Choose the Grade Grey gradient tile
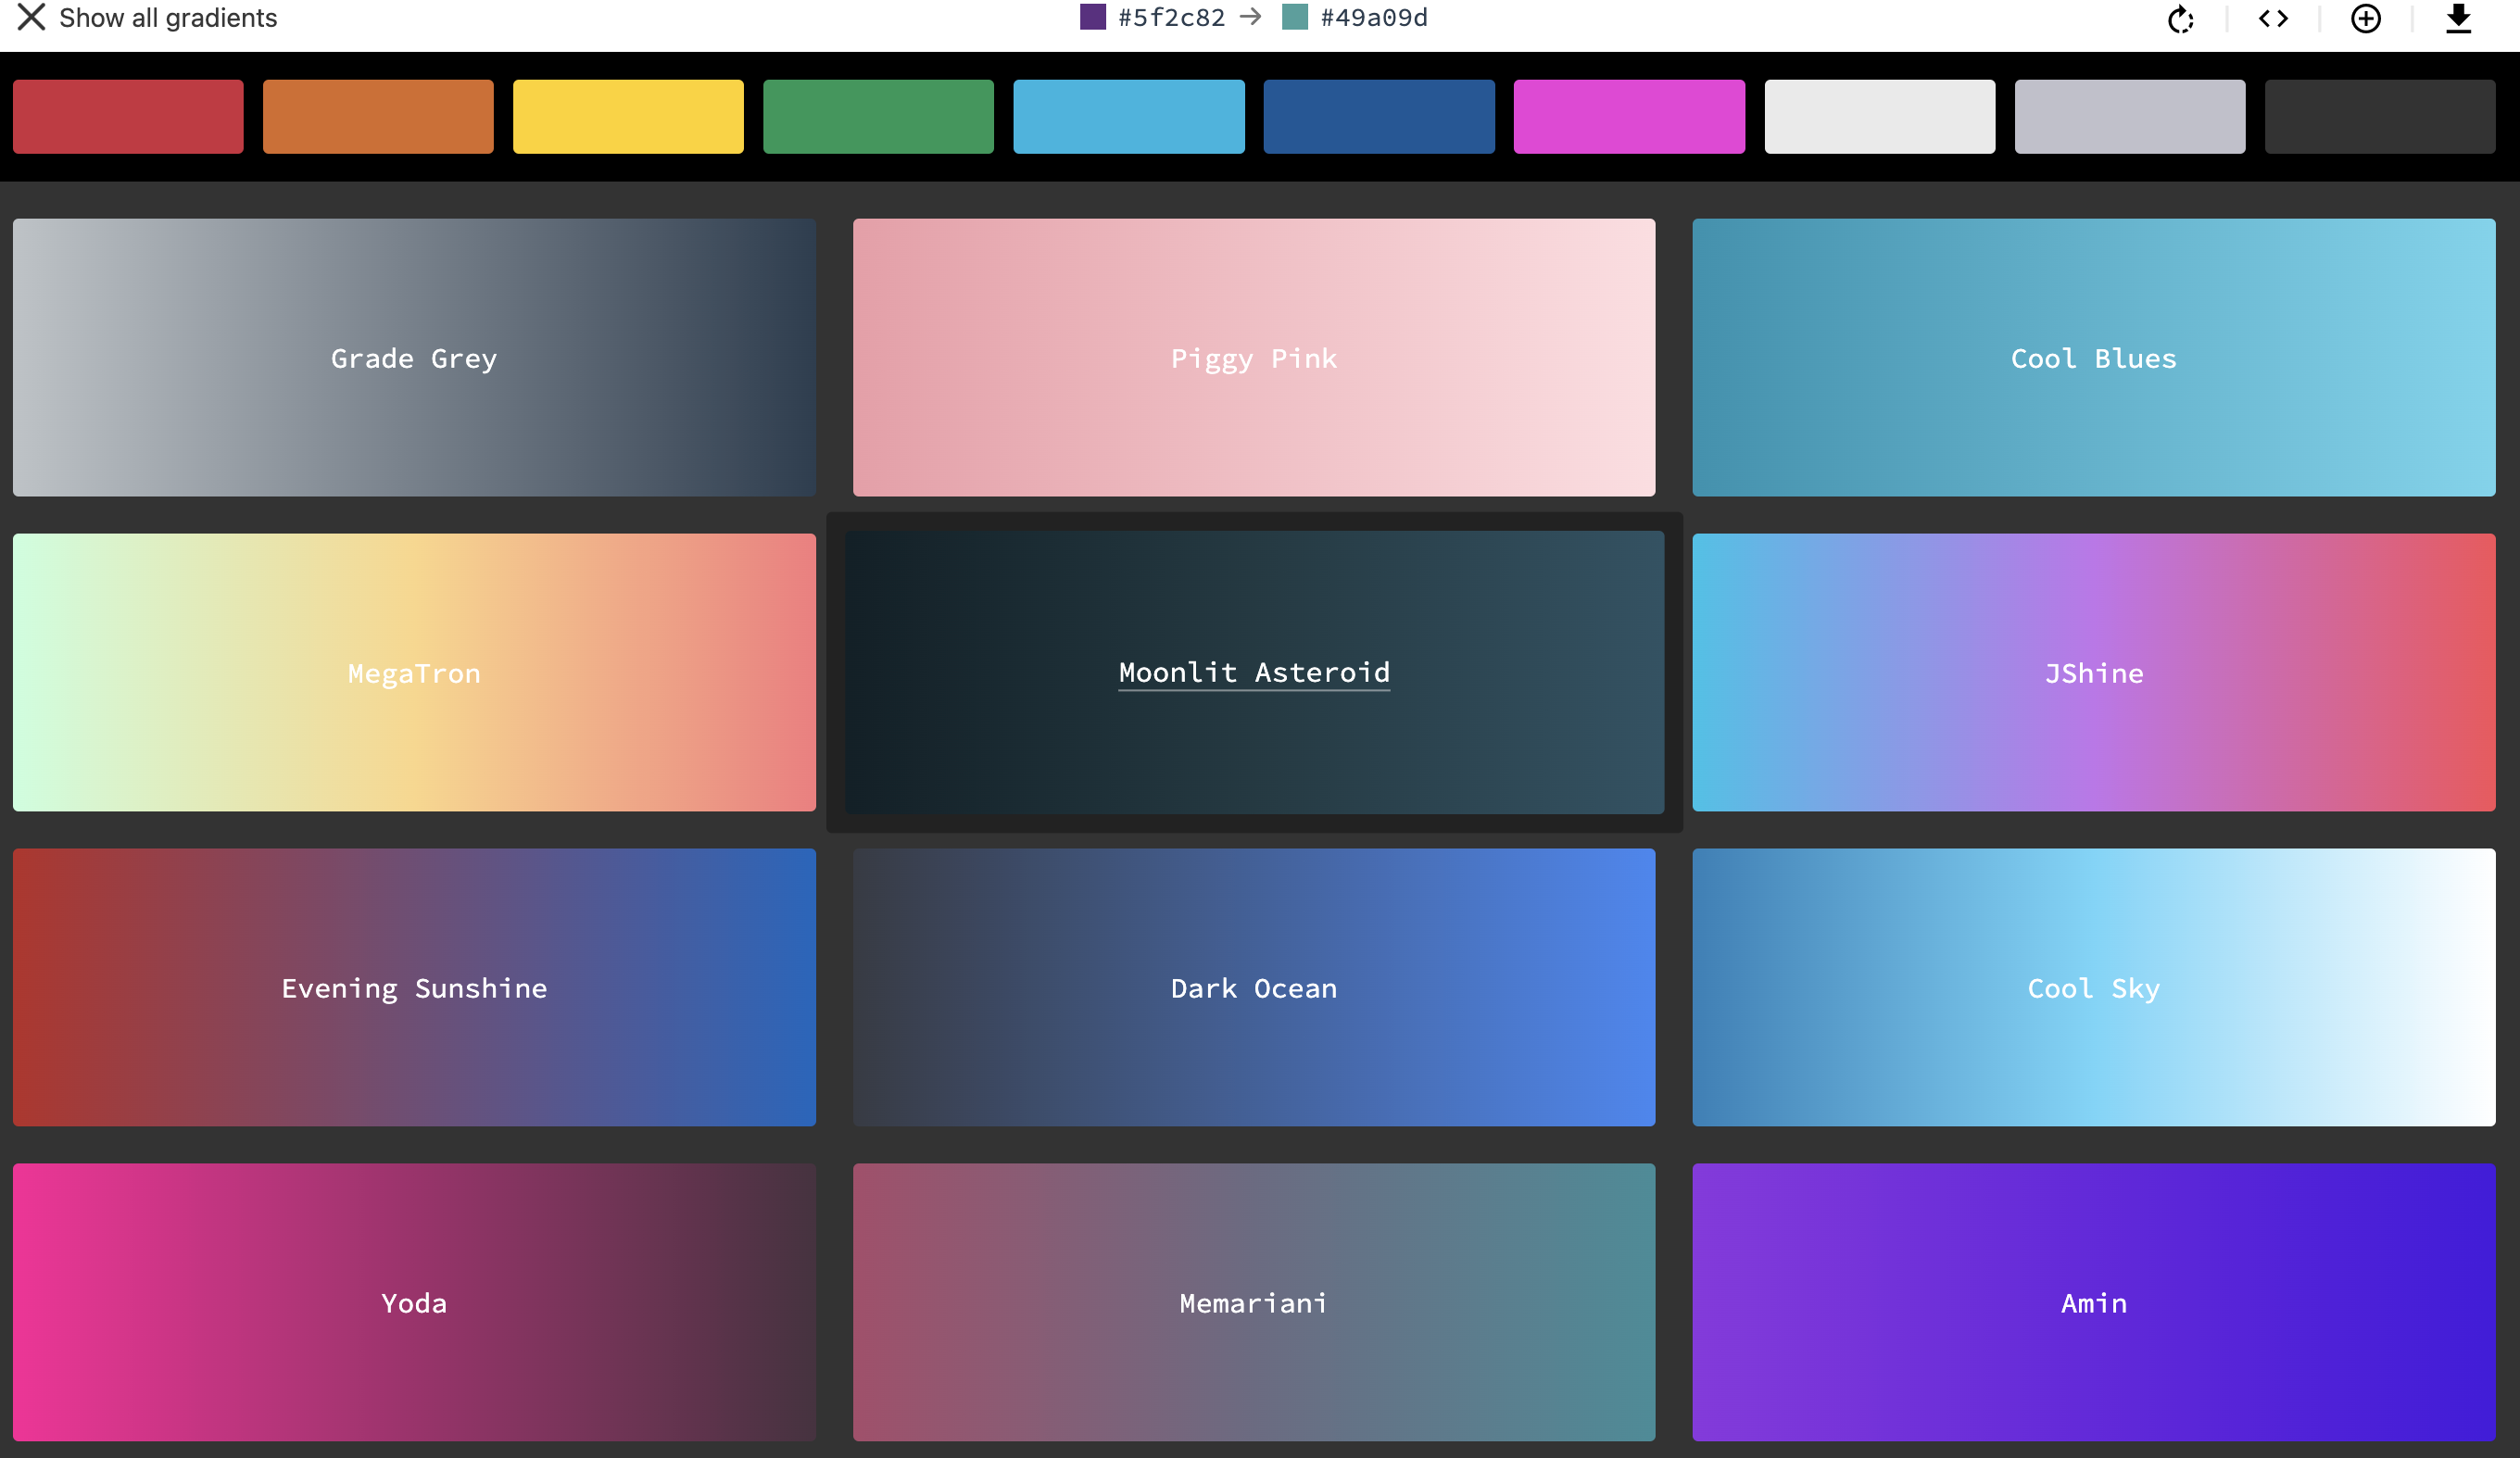Viewport: 2520px width, 1458px height. tap(414, 358)
